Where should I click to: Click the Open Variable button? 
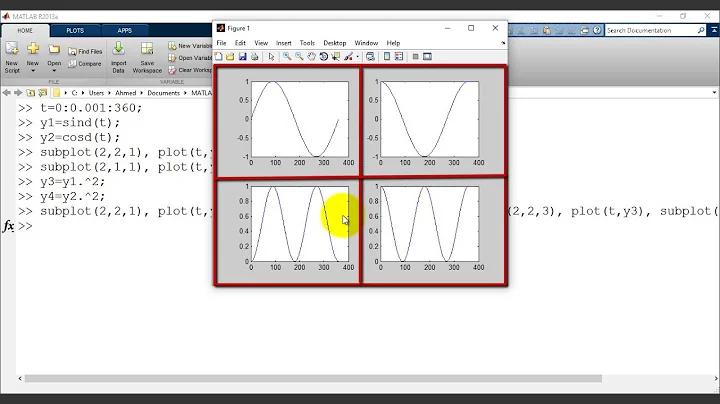tap(190, 58)
